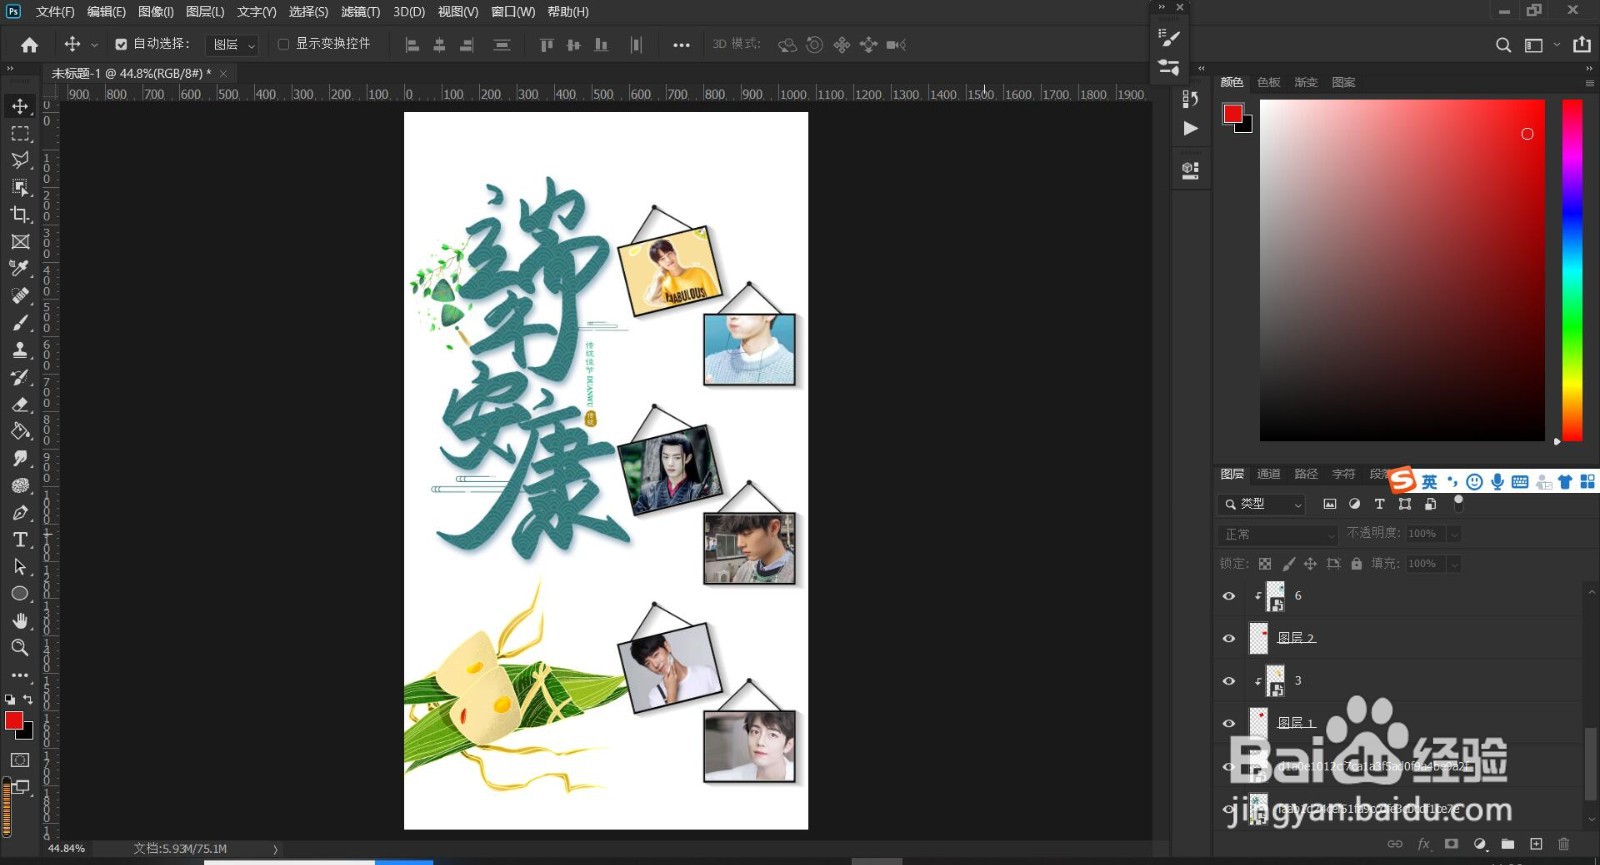
Task: Hide layer 3 with eye icon
Action: coord(1229,681)
